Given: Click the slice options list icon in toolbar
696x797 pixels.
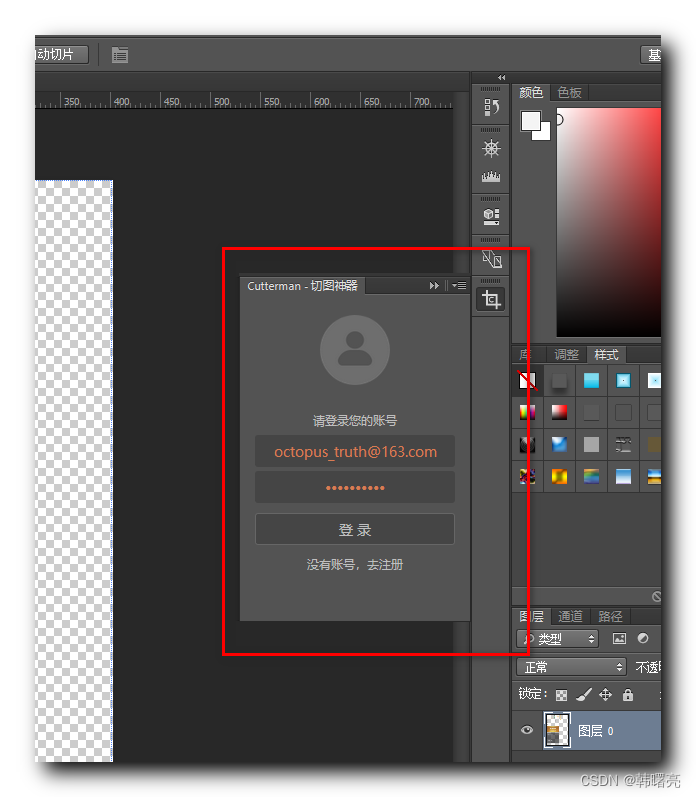Looking at the screenshot, I should click(x=120, y=54).
